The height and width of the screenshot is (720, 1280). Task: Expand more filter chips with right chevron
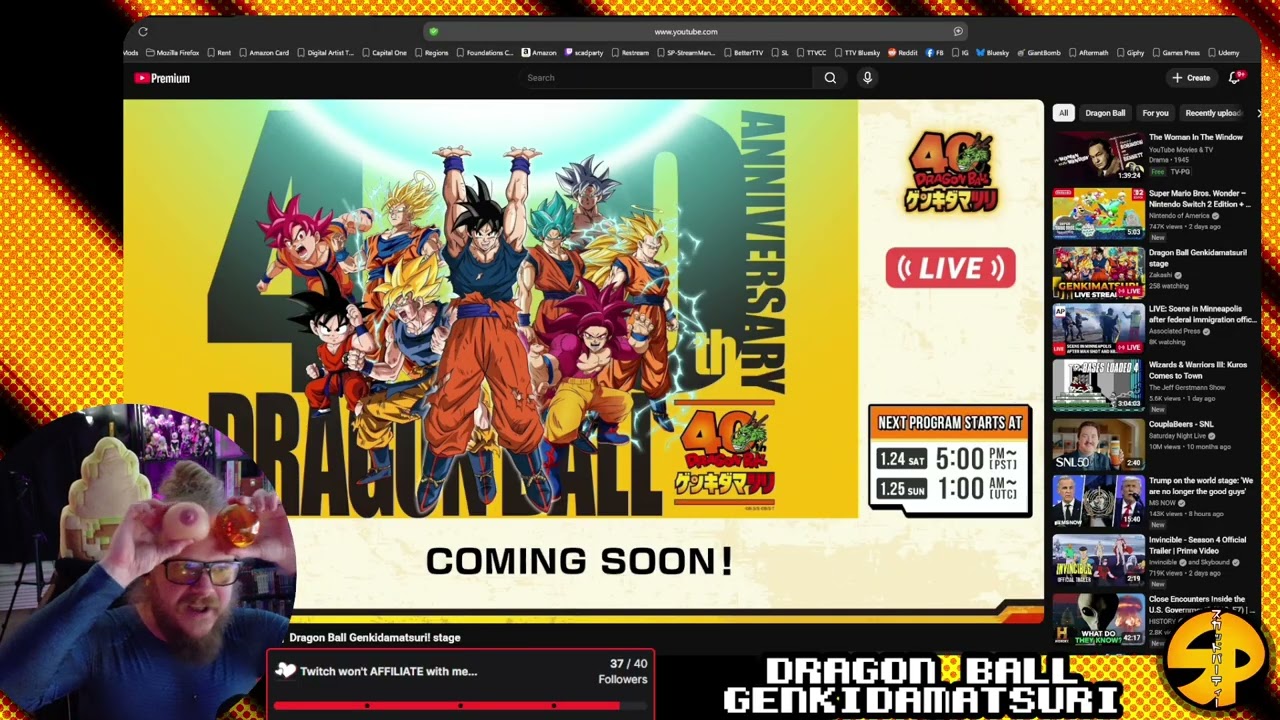1258,113
